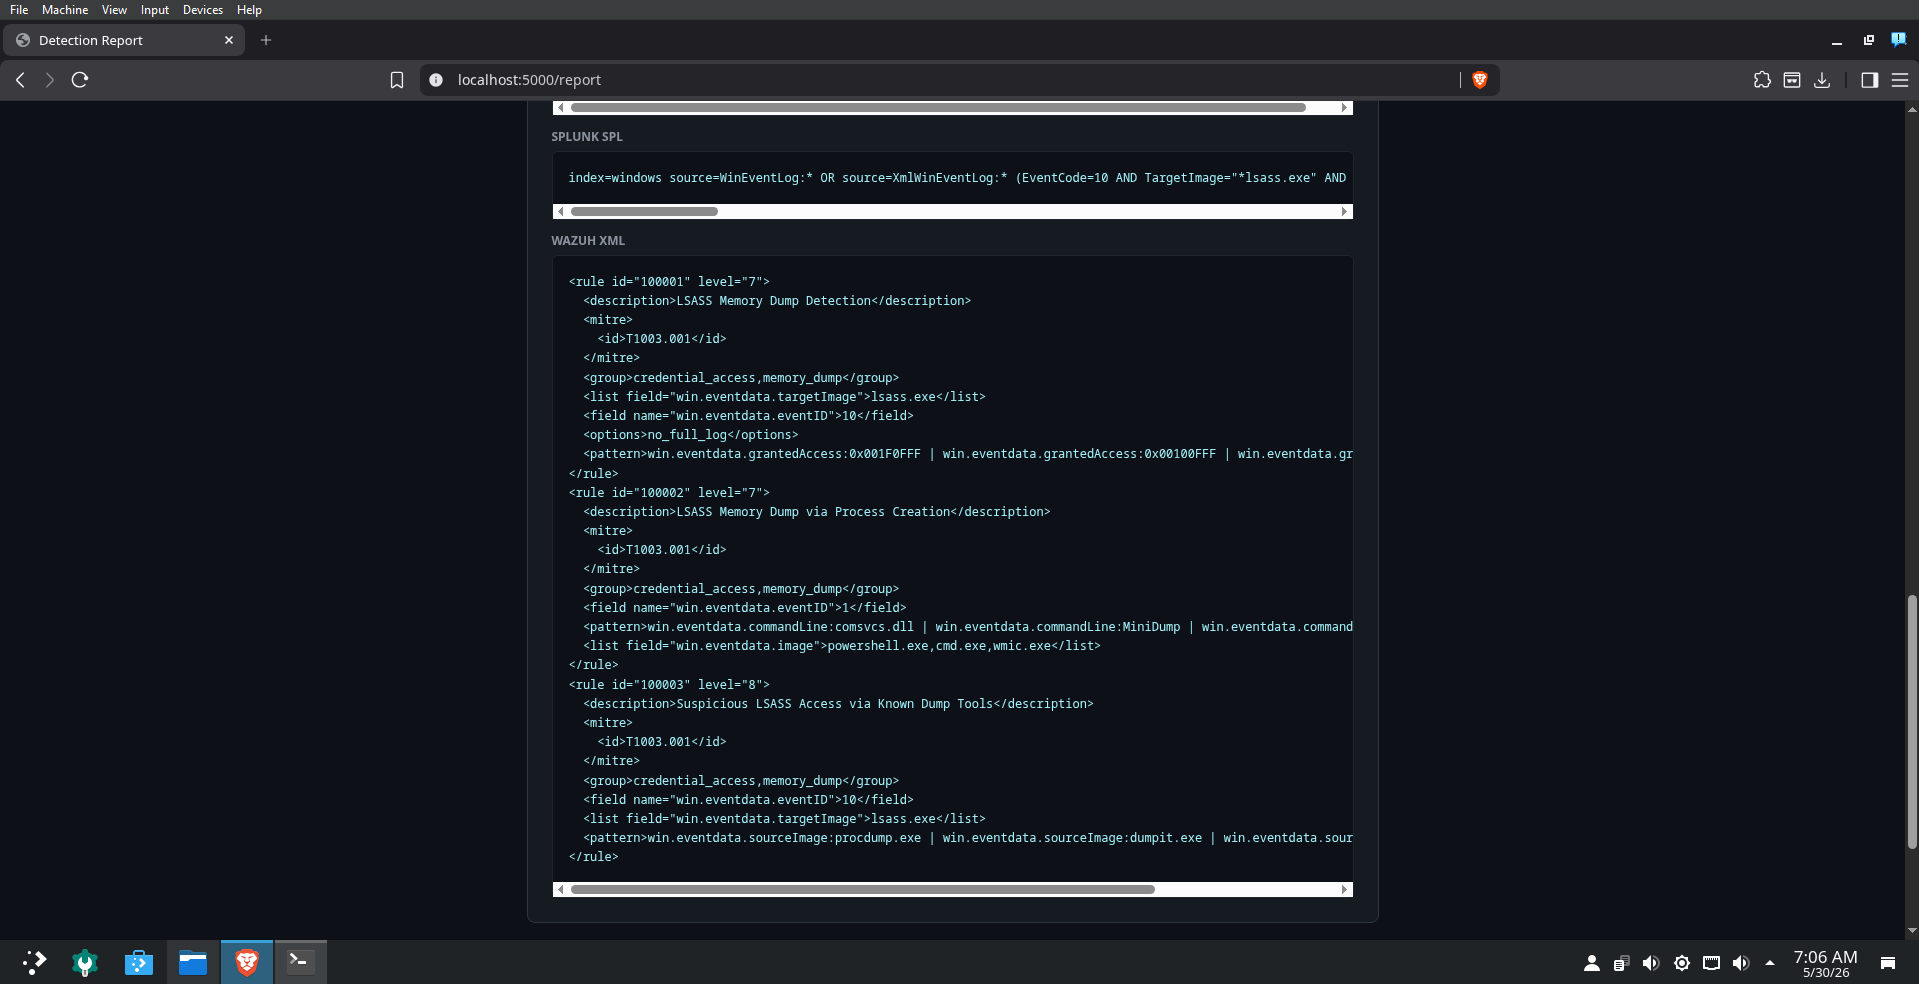Open the brightness settings tray icon
Image resolution: width=1919 pixels, height=984 pixels.
[x=1682, y=963]
